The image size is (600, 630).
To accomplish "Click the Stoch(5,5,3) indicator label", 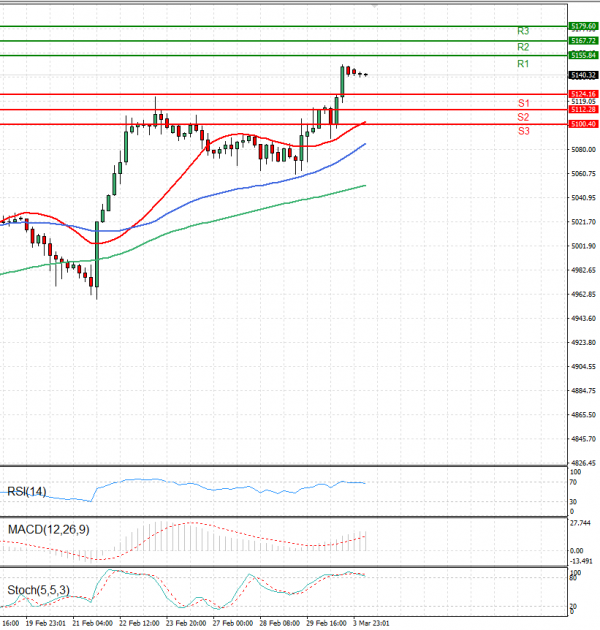I will (x=39, y=590).
